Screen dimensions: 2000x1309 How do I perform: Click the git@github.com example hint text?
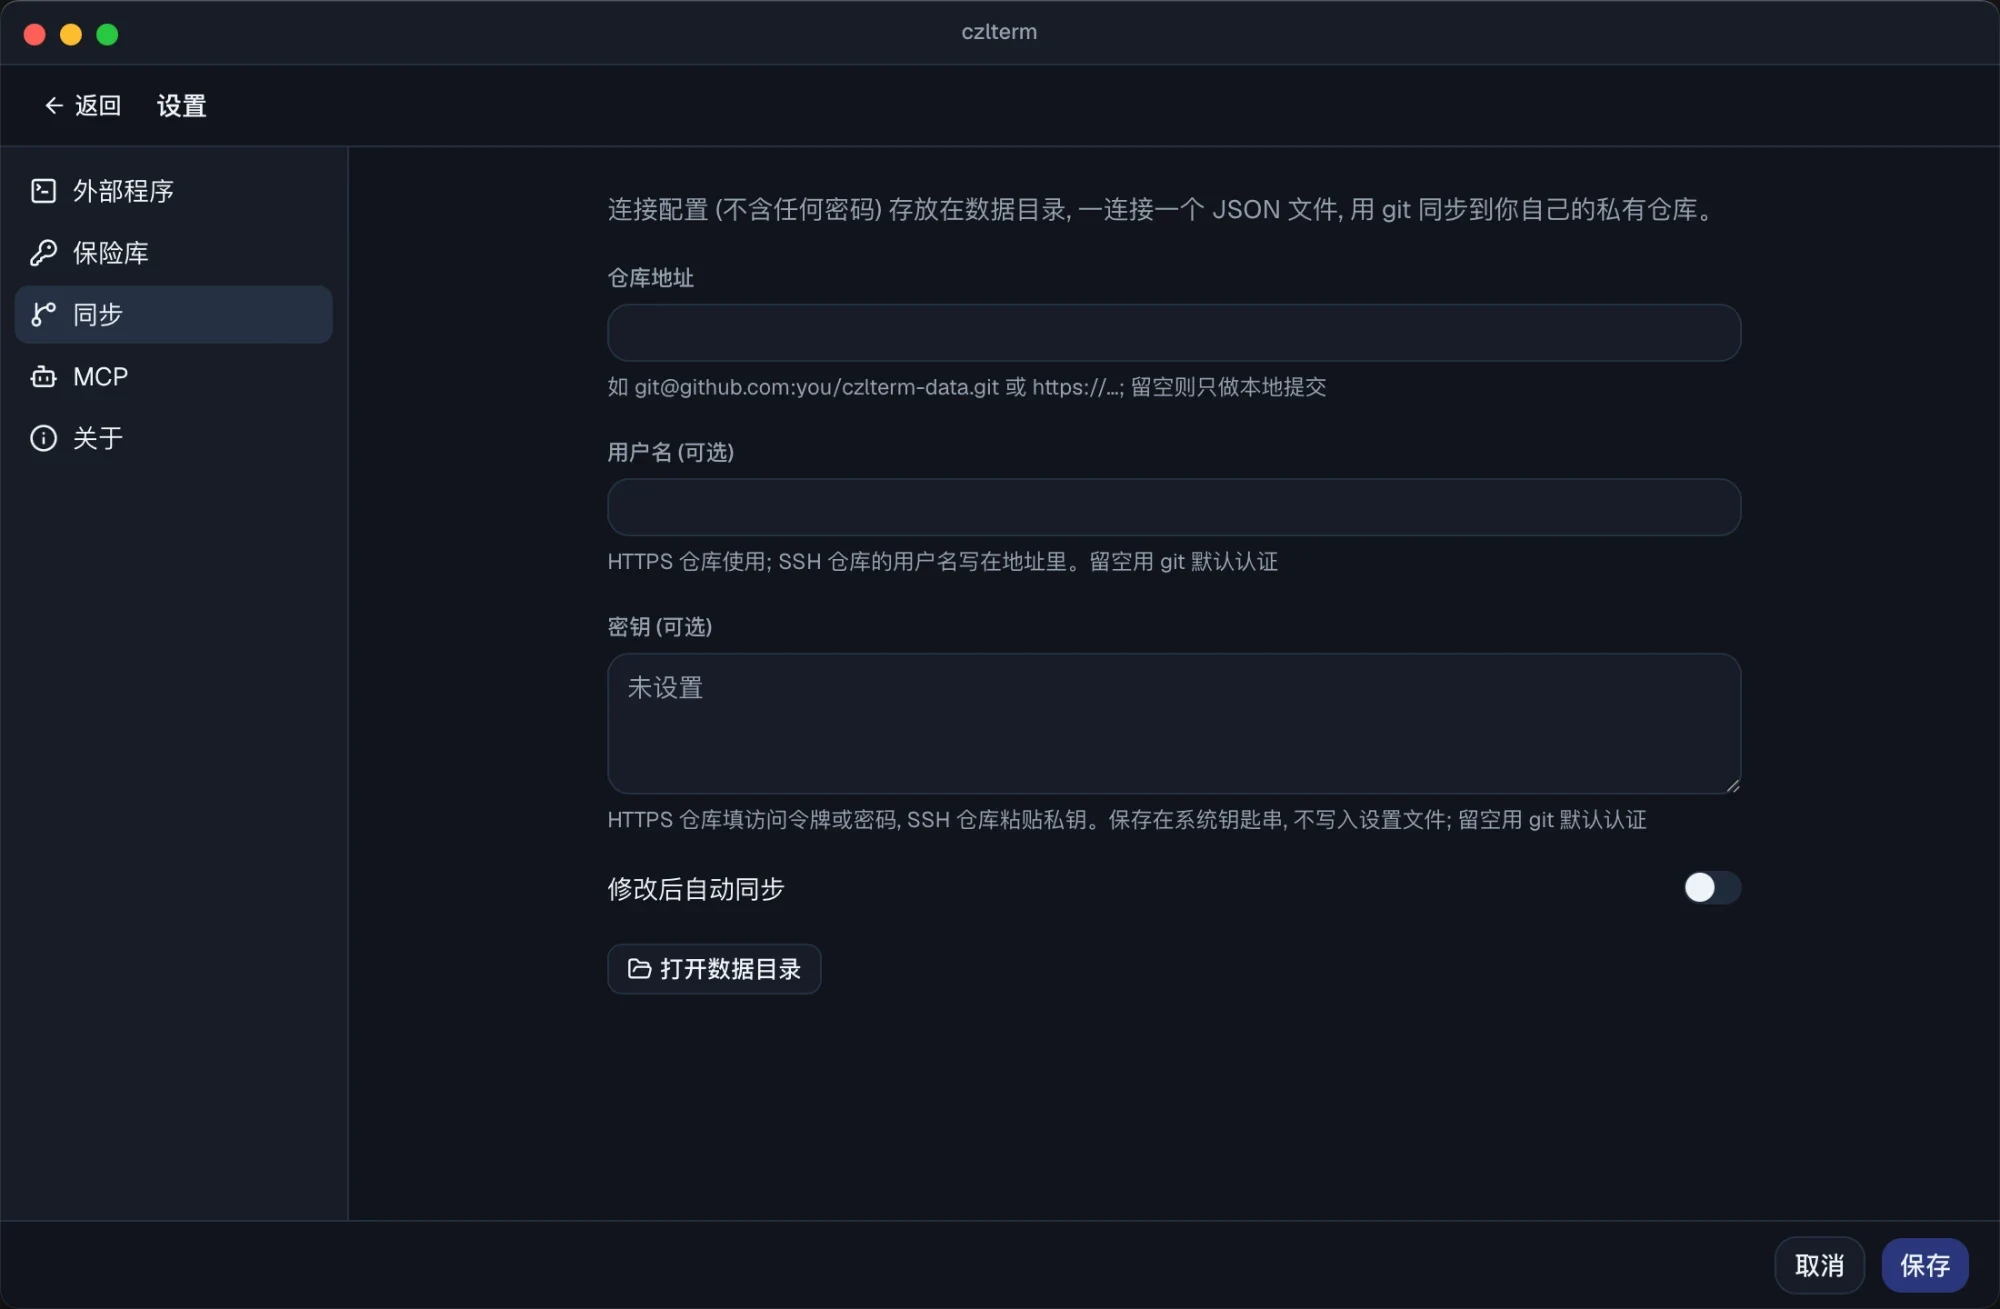[x=967, y=387]
